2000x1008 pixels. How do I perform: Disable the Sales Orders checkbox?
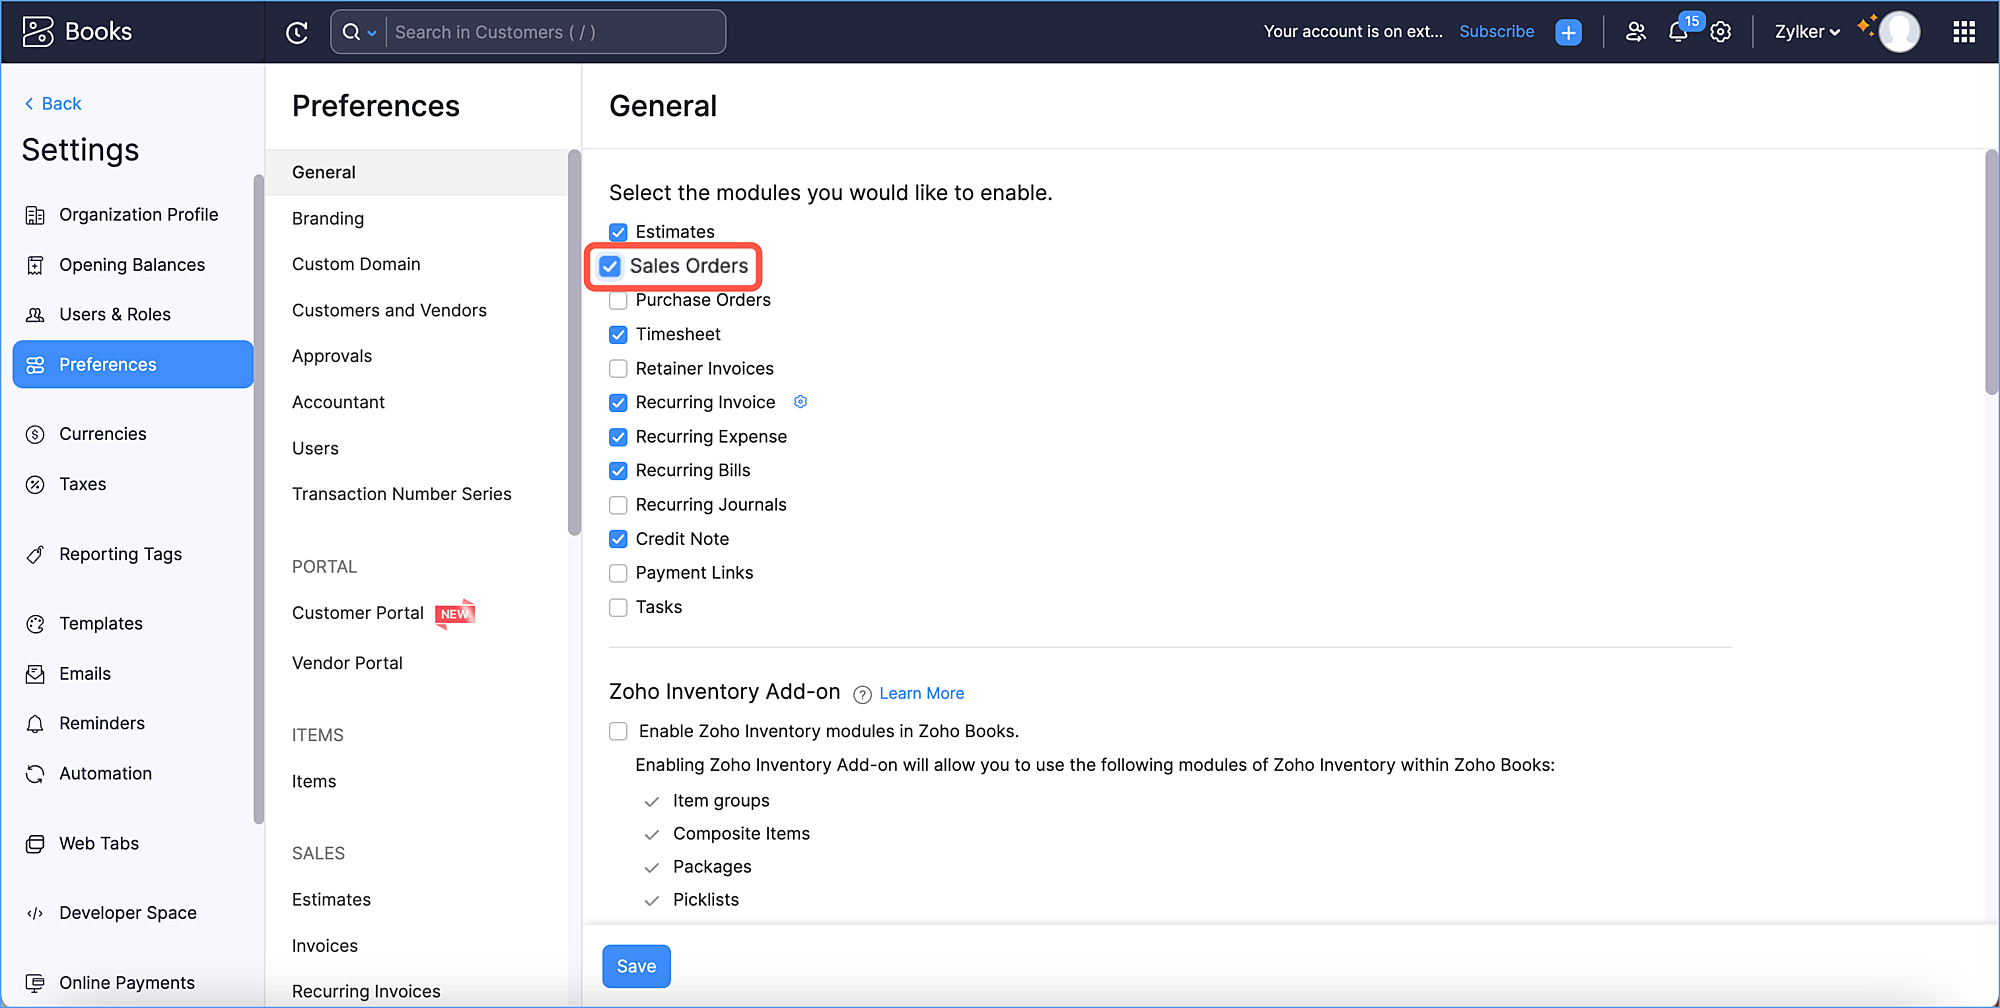tap(610, 266)
